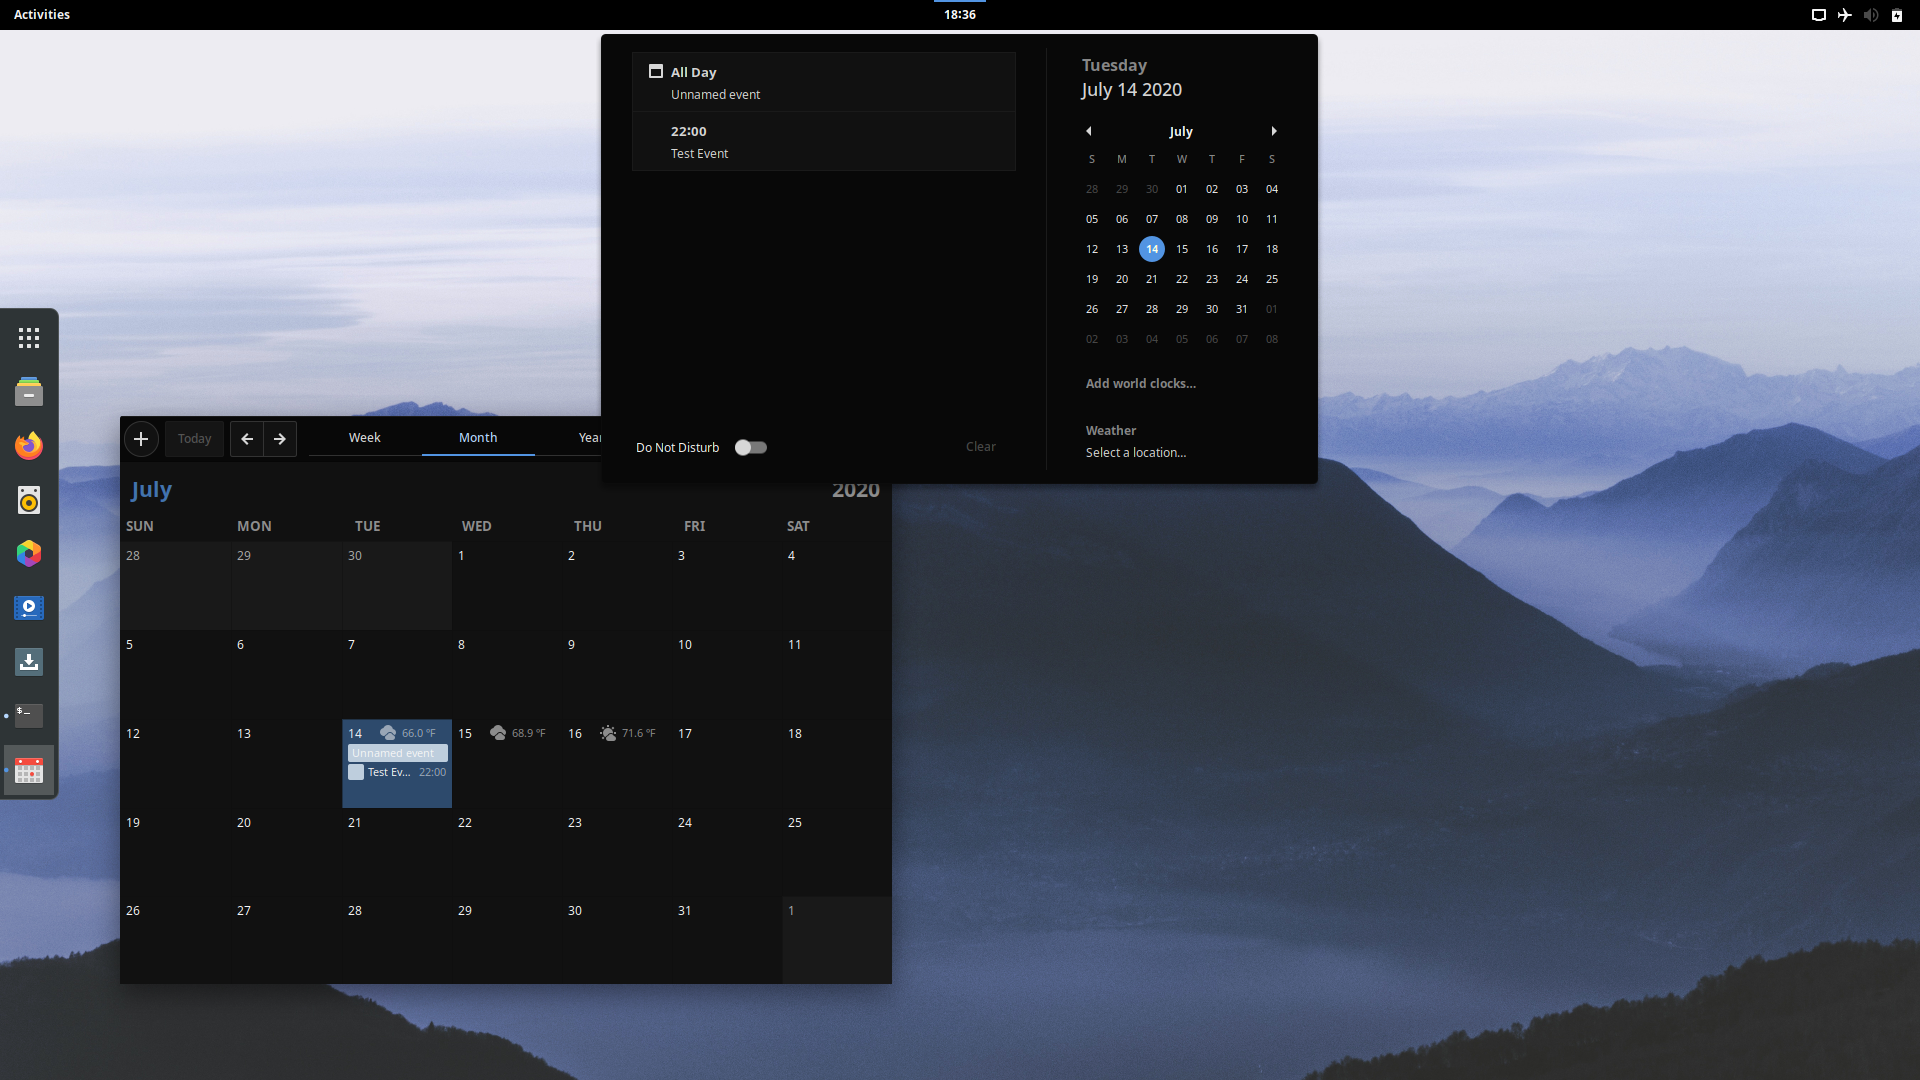Click the plus button to add event
This screenshot has height=1080, width=1920.
pos(141,439)
